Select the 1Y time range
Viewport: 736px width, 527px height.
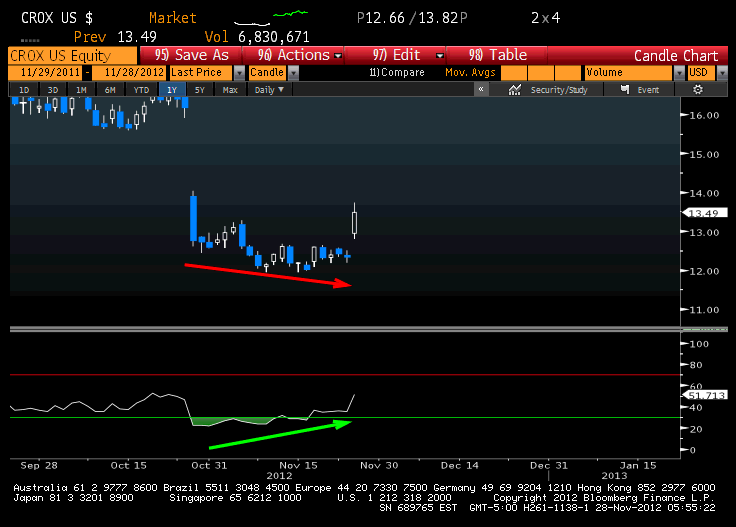(x=172, y=90)
